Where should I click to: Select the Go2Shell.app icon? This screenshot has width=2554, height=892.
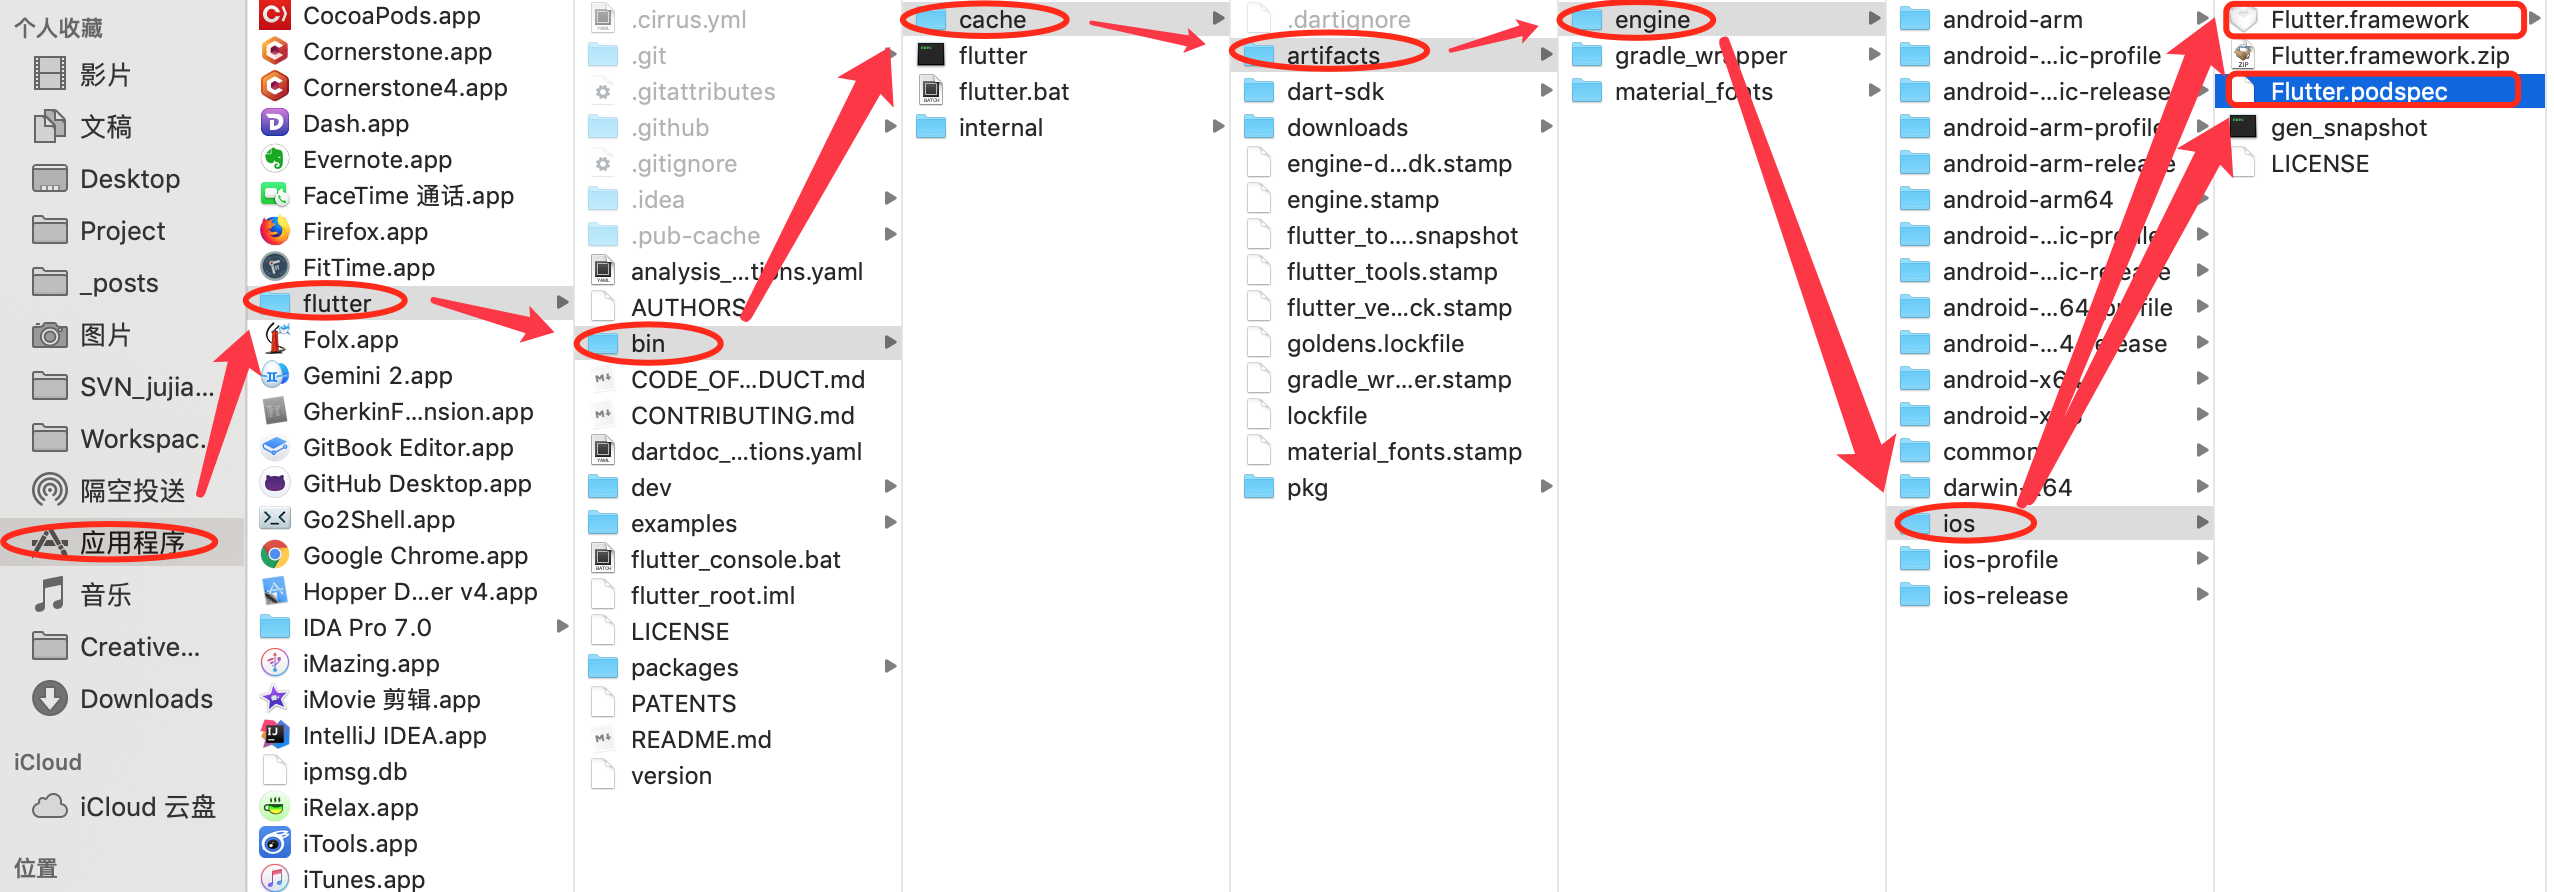275,519
